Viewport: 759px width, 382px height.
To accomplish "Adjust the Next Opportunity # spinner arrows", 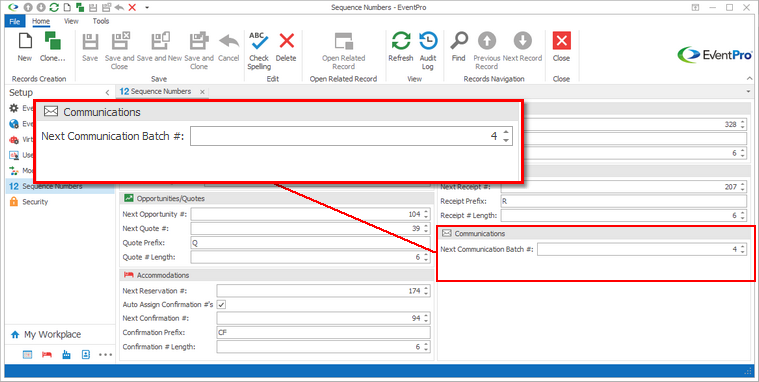I will pyautogui.click(x=426, y=214).
